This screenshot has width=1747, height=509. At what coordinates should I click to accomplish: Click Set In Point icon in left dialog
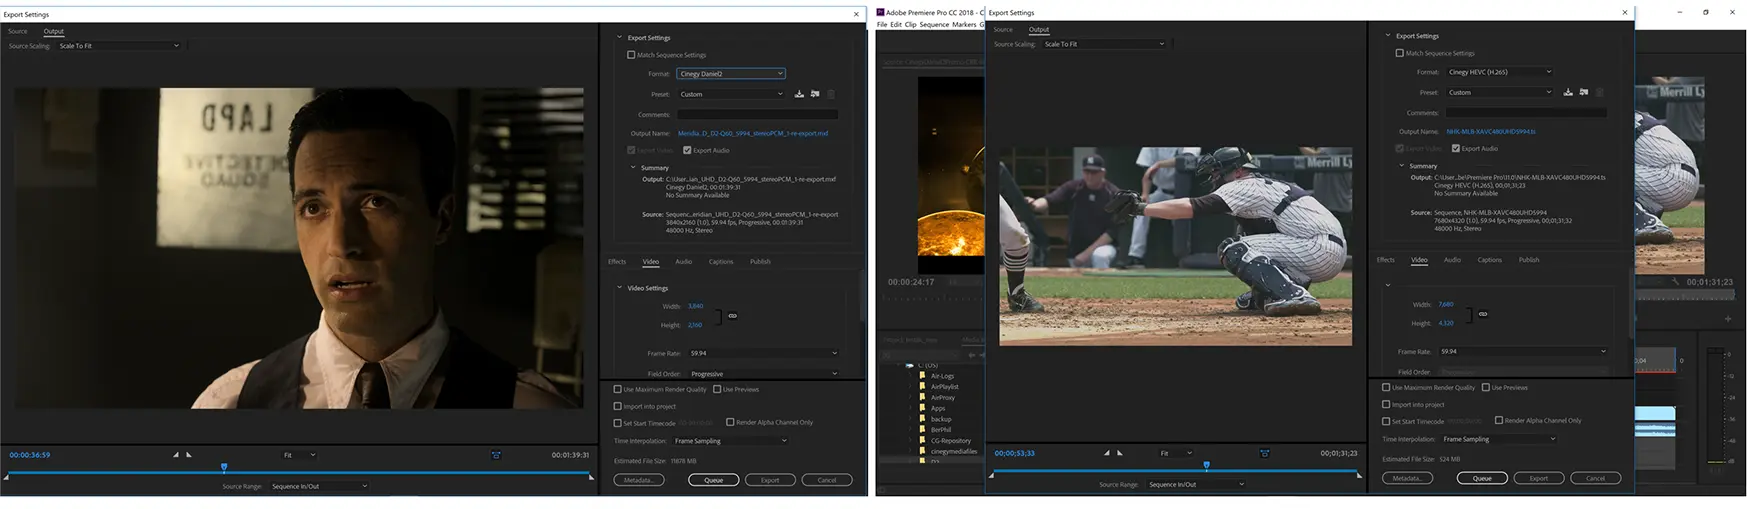click(176, 455)
